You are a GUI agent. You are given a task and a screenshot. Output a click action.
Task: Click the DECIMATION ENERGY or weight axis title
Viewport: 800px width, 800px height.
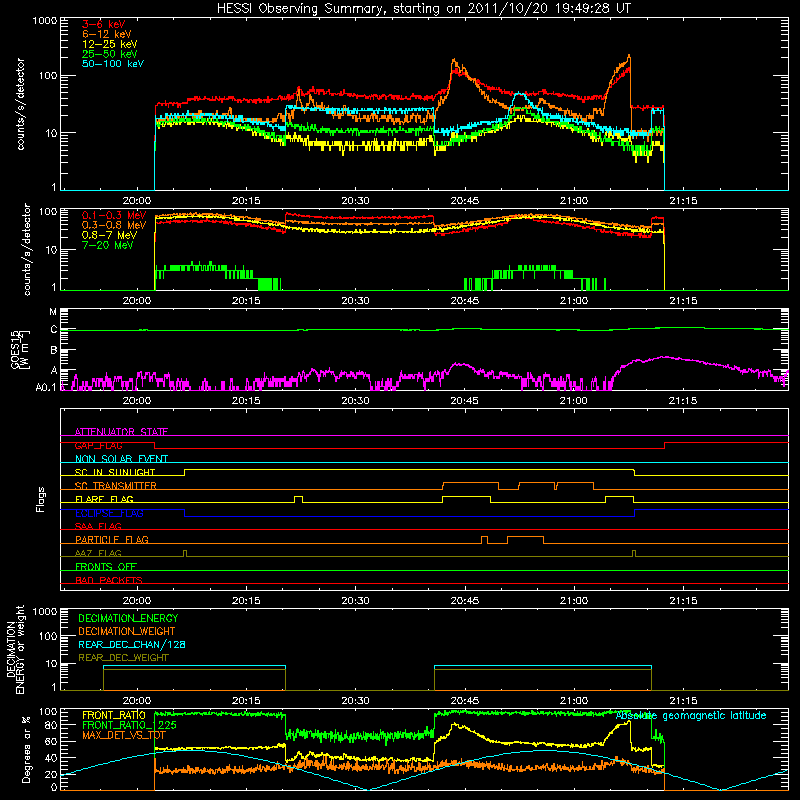(x=15, y=650)
